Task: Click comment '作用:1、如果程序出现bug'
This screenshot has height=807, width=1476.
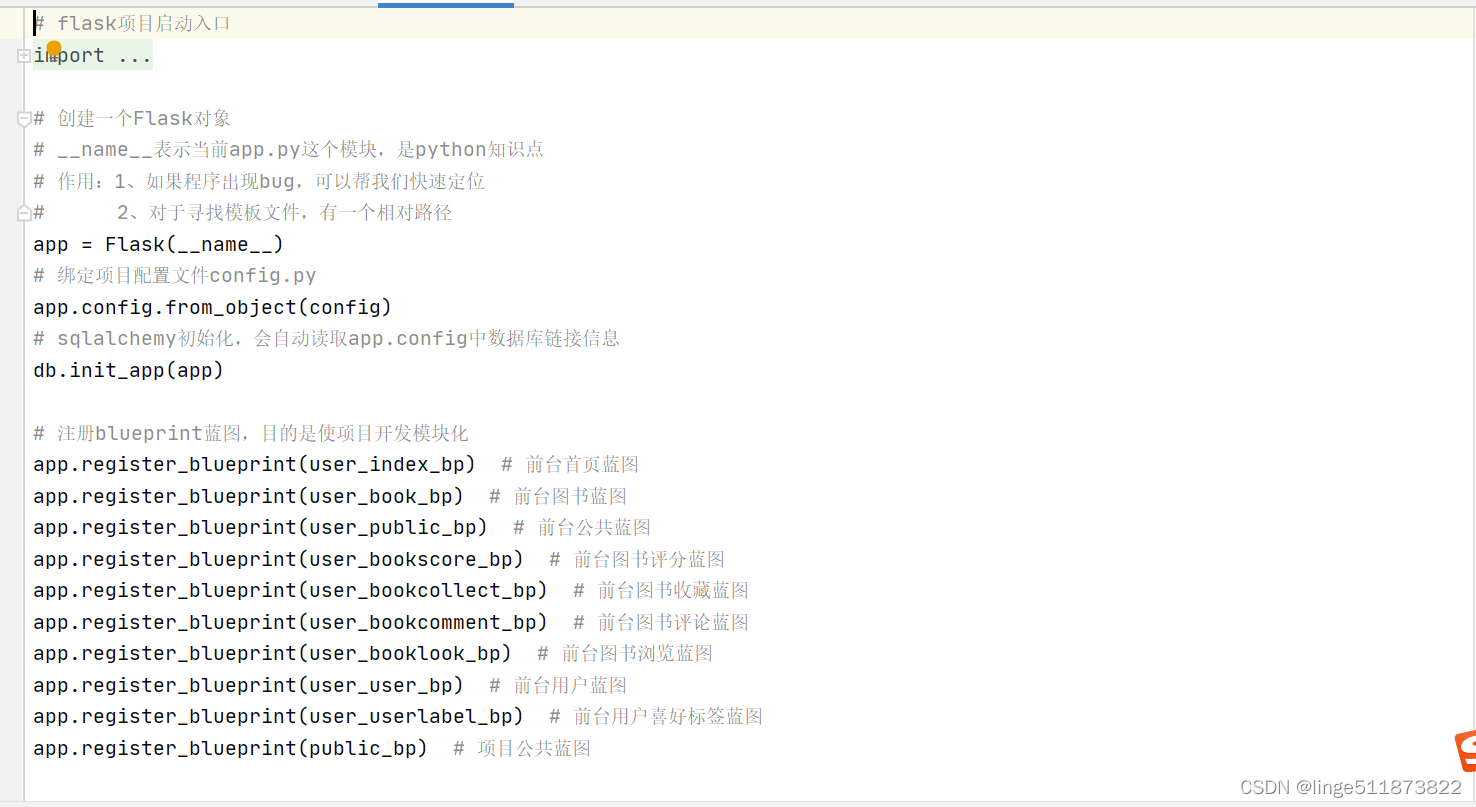Action: [x=260, y=182]
